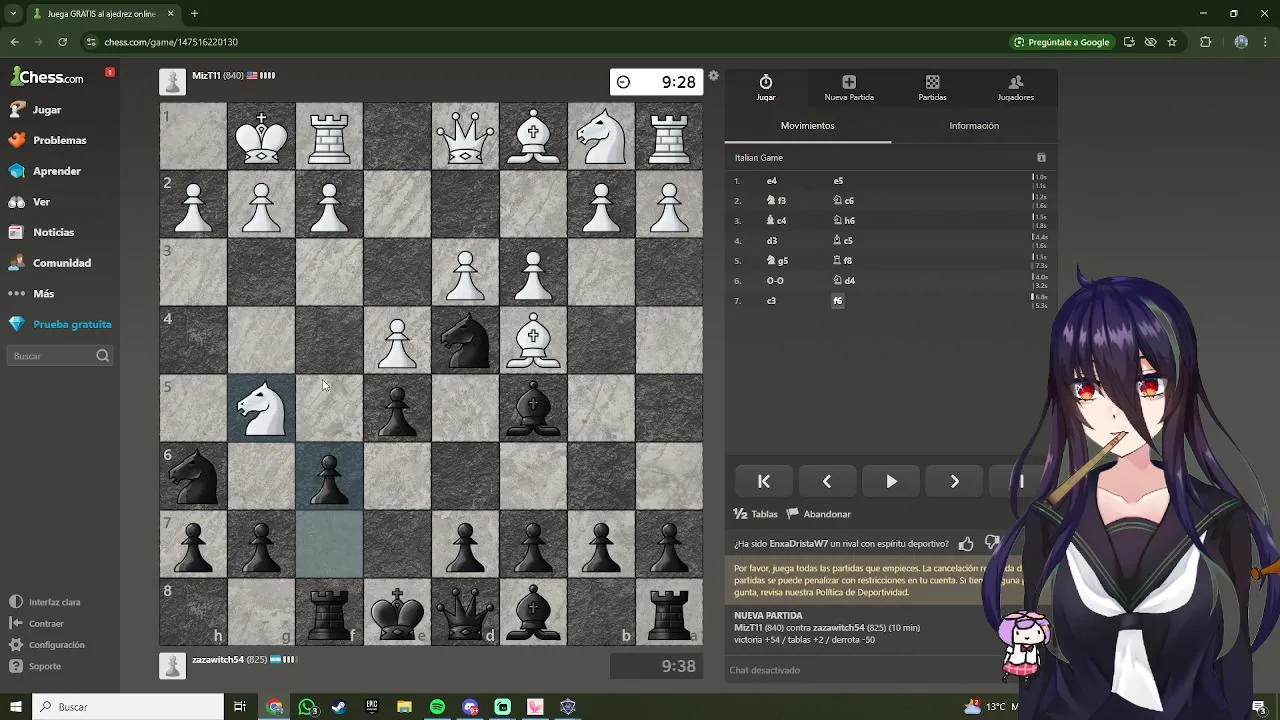Open the browser tab search dropdown
This screenshot has width=1280, height=720.
pos(13,14)
